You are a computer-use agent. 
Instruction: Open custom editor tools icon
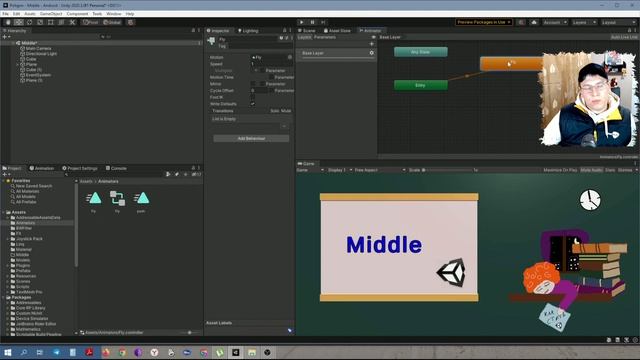[72, 22]
